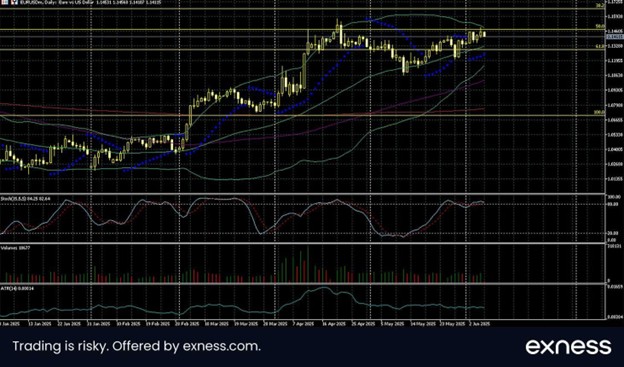
Task: Click the 5 May 2025 date on the time axis
Action: [392, 324]
